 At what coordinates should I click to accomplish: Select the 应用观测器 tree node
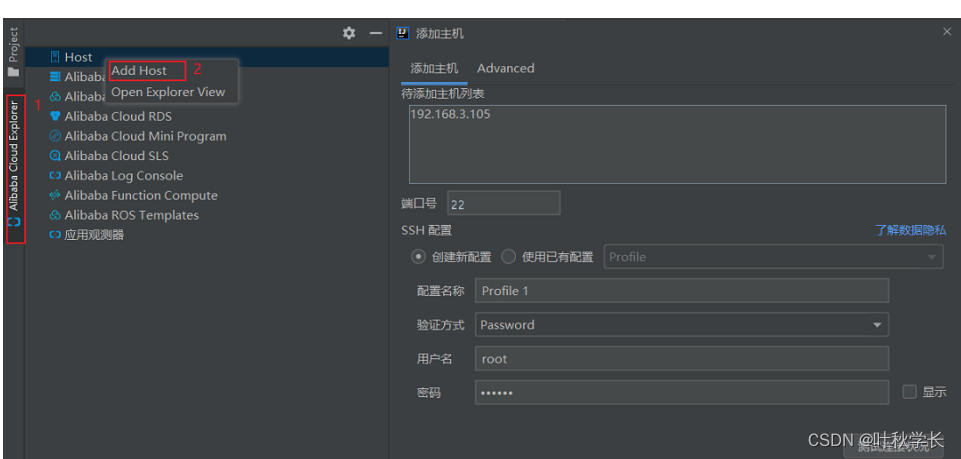tap(94, 235)
